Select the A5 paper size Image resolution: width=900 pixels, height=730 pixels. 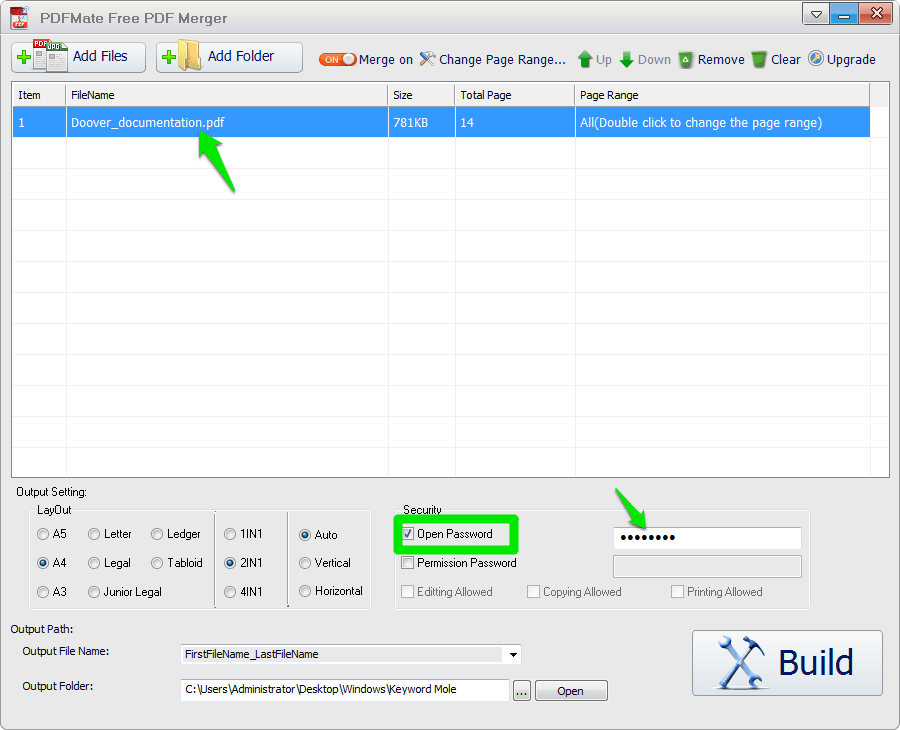click(x=43, y=534)
